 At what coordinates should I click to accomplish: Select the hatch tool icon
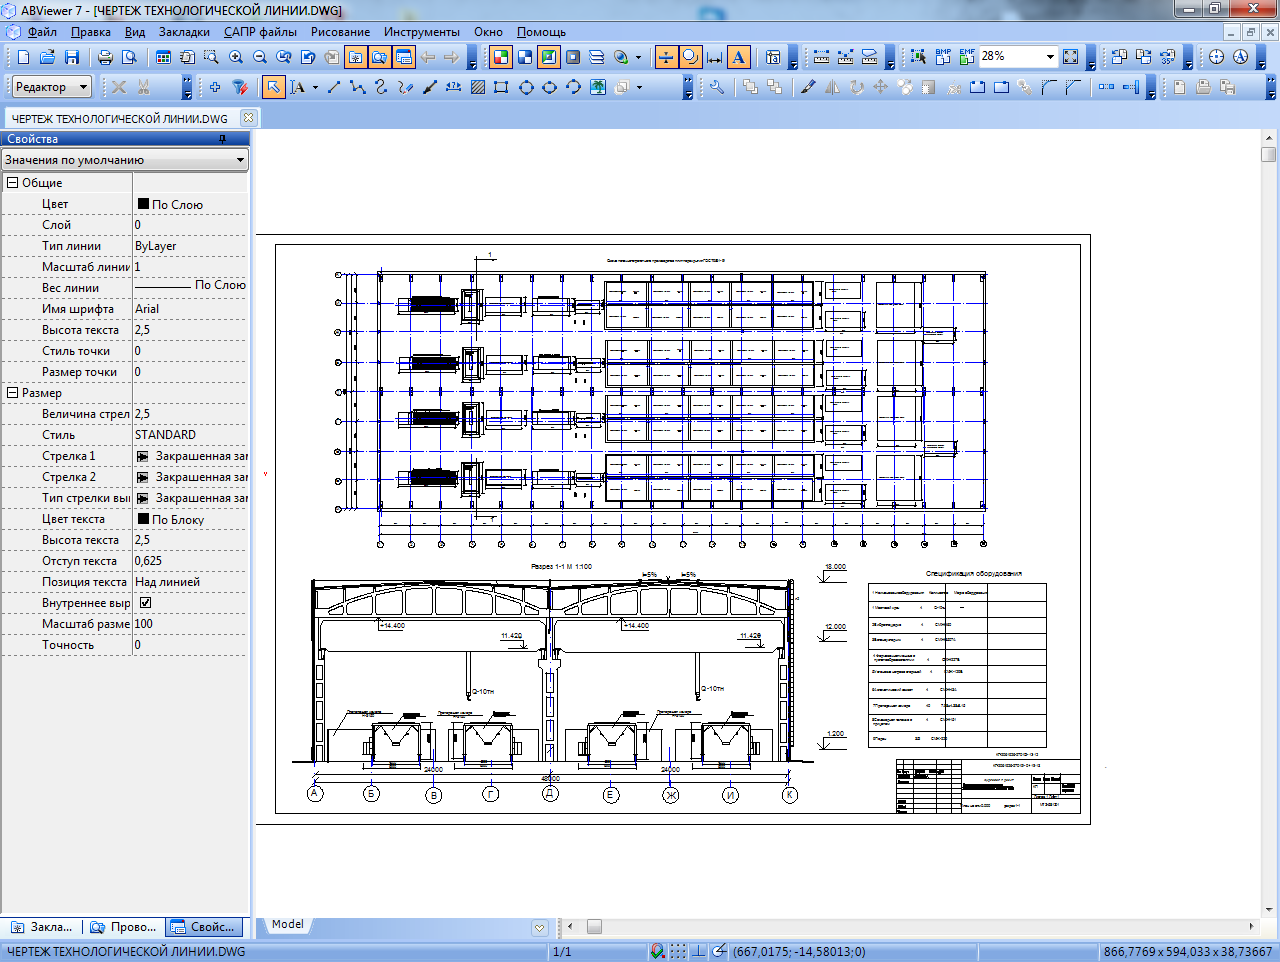pyautogui.click(x=478, y=87)
